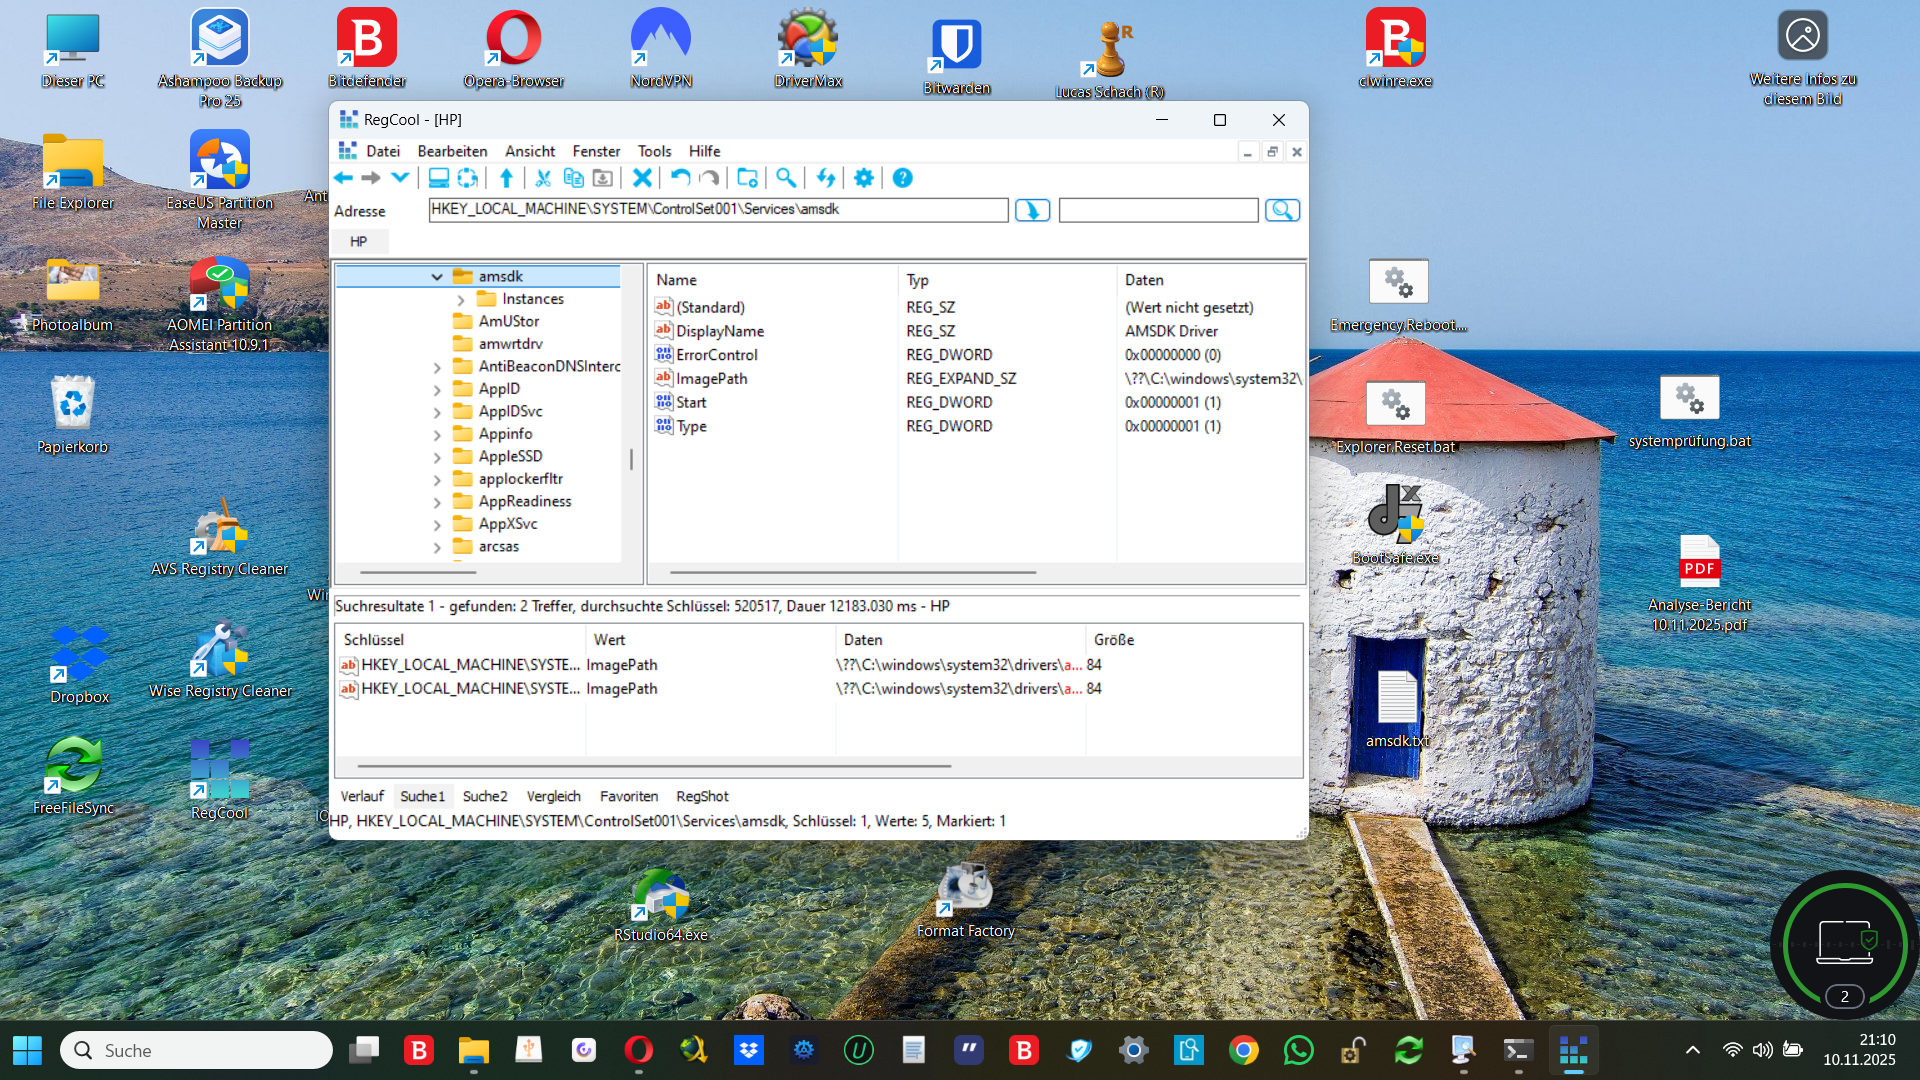Viewport: 1920px width, 1080px height.
Task: Open the Tools menu
Action: [654, 151]
